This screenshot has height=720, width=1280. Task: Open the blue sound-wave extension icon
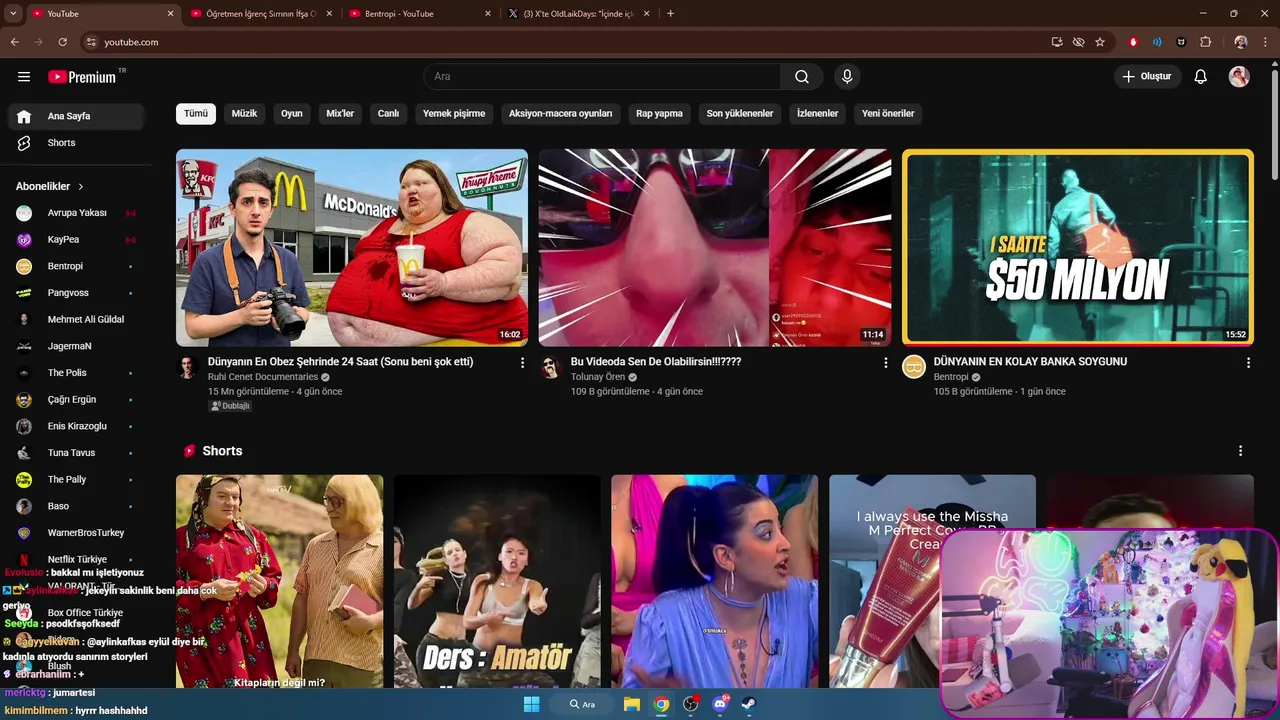(x=1157, y=42)
